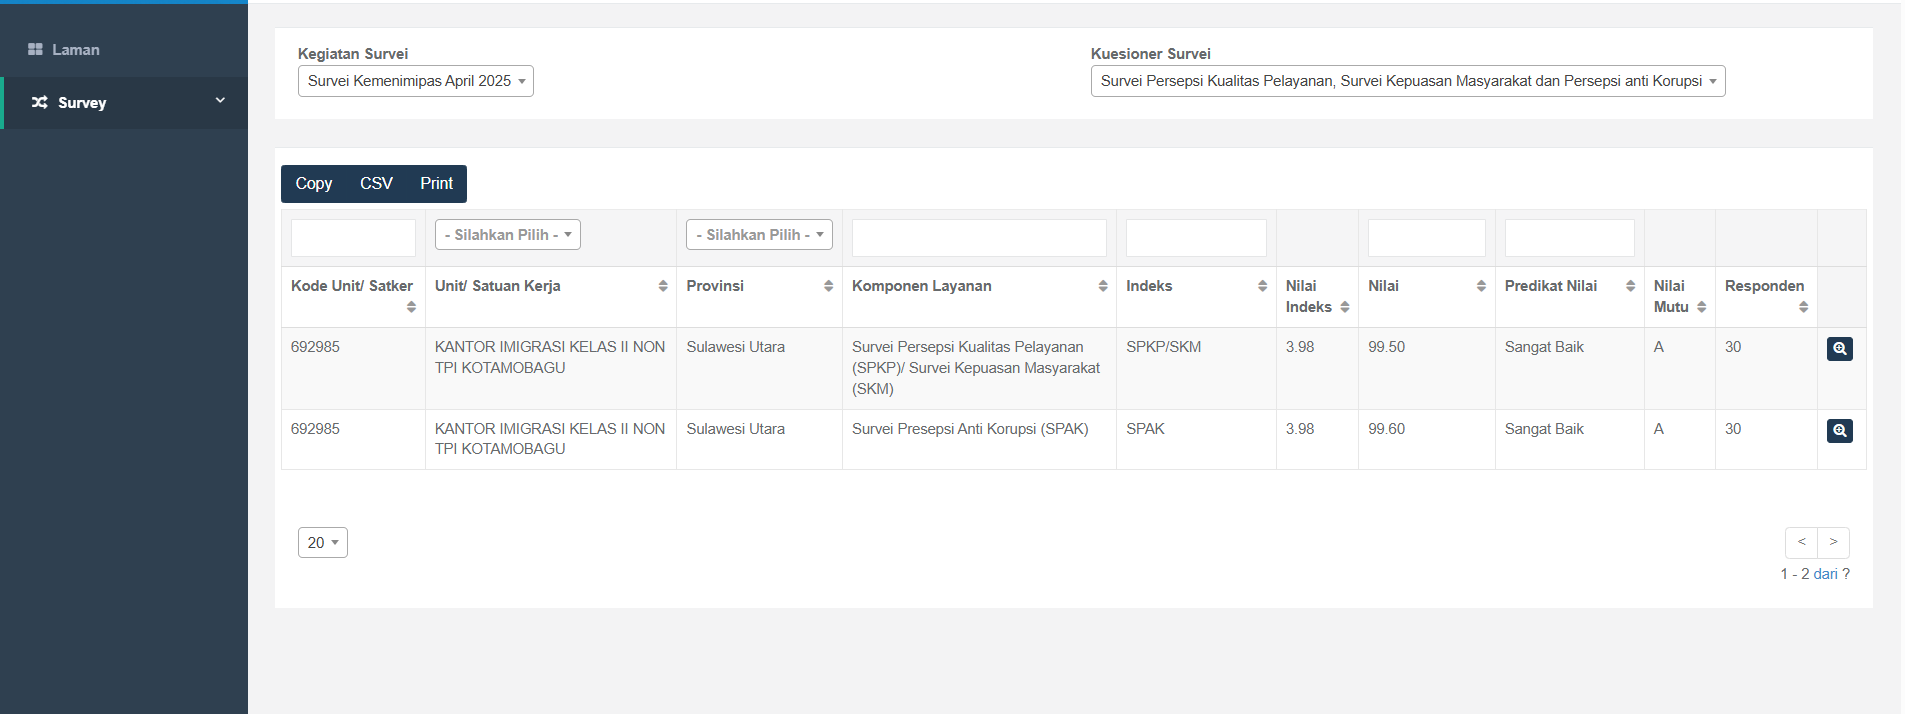This screenshot has height=714, width=1905.
Task: Open the Unit/ Satuan Kerja filter dropdown
Action: [508, 235]
